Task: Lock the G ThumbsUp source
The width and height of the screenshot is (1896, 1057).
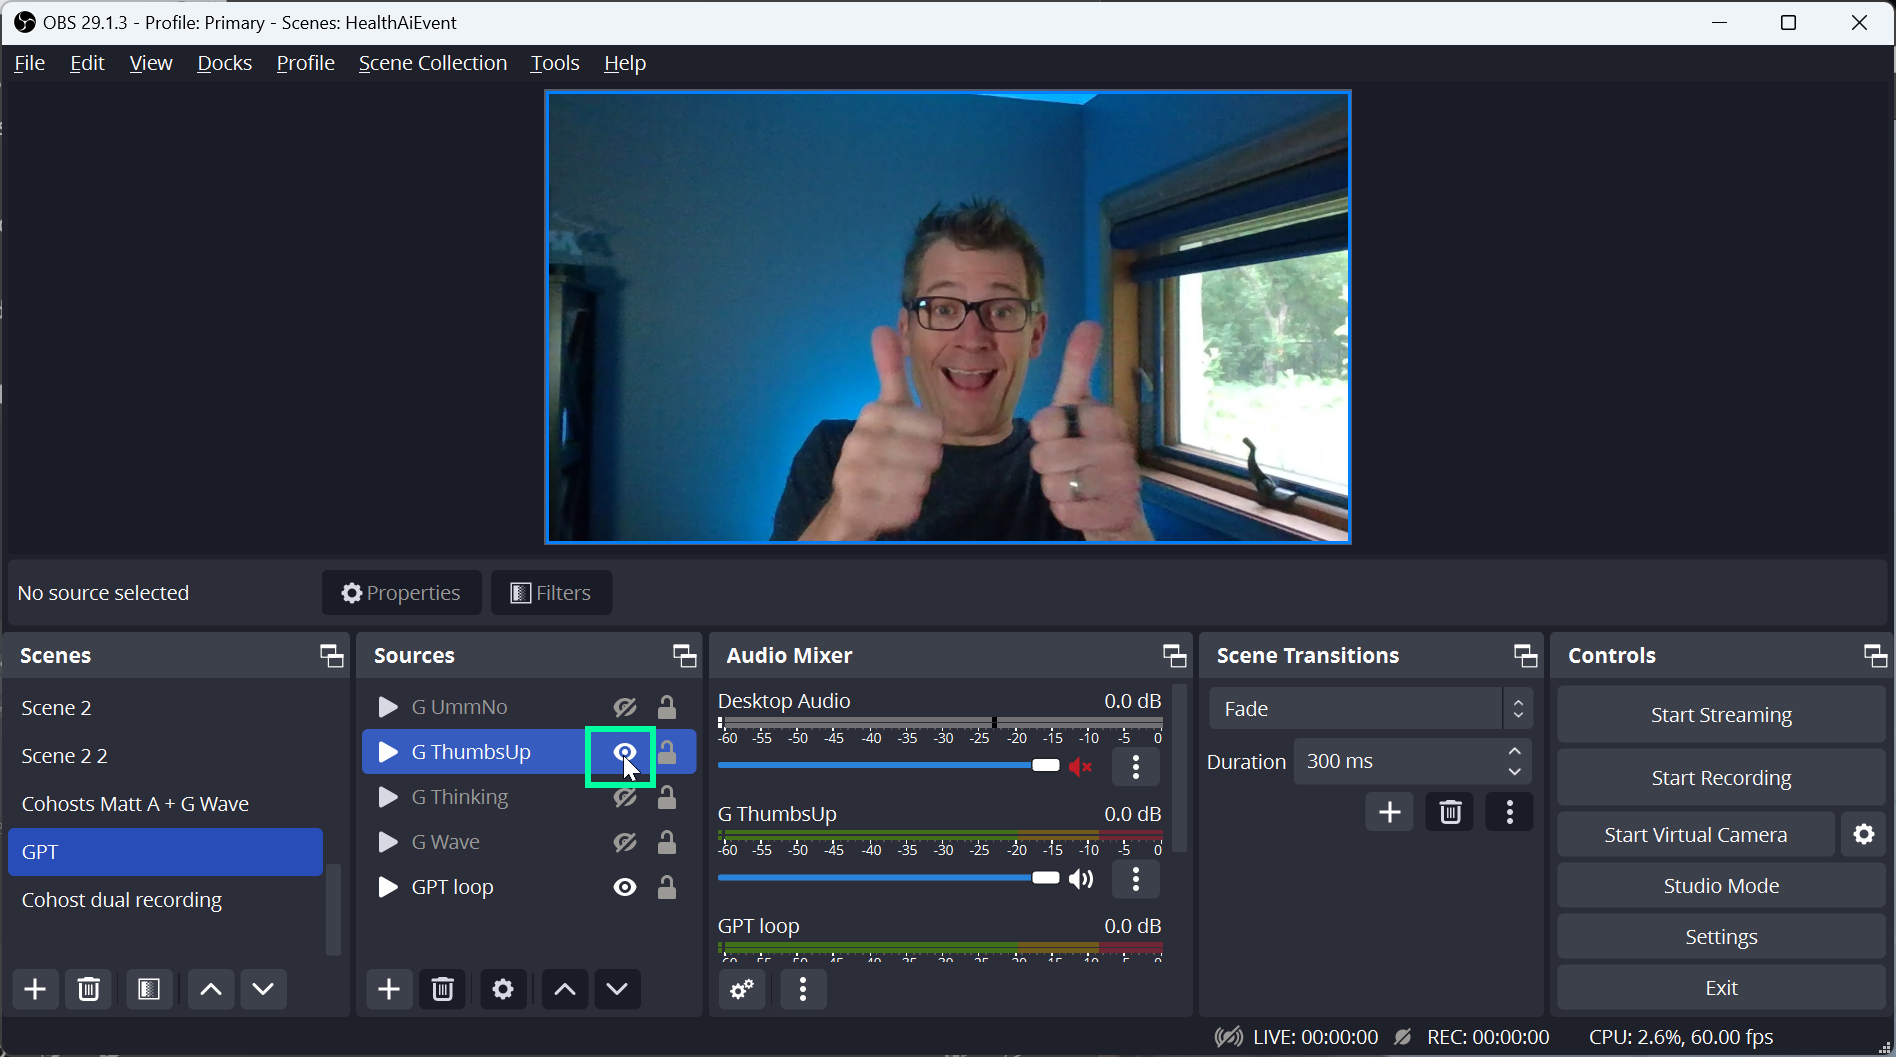Action: point(666,751)
